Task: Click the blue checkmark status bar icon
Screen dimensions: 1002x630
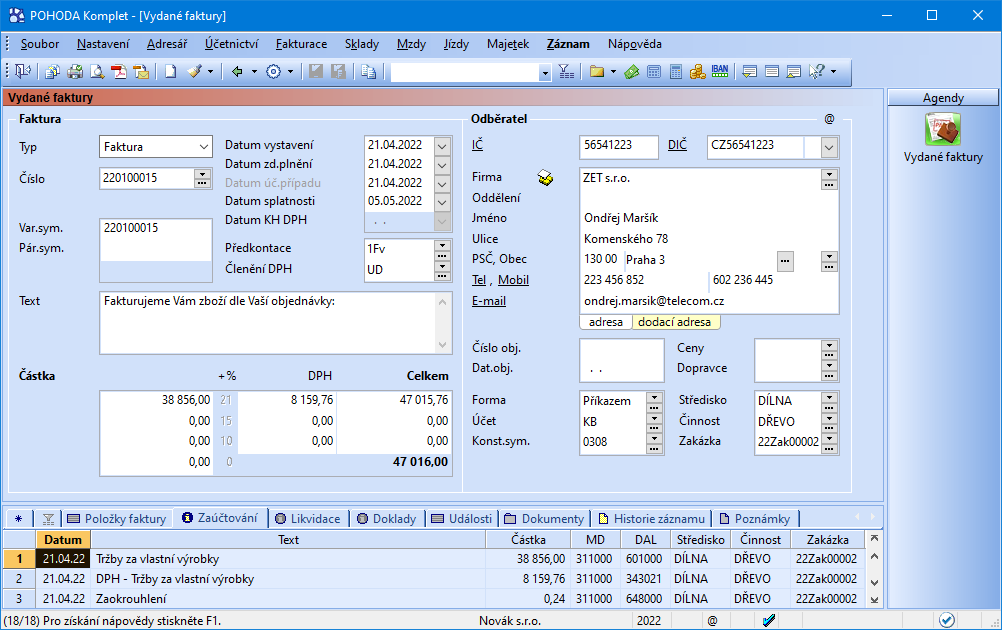Action: point(769,620)
